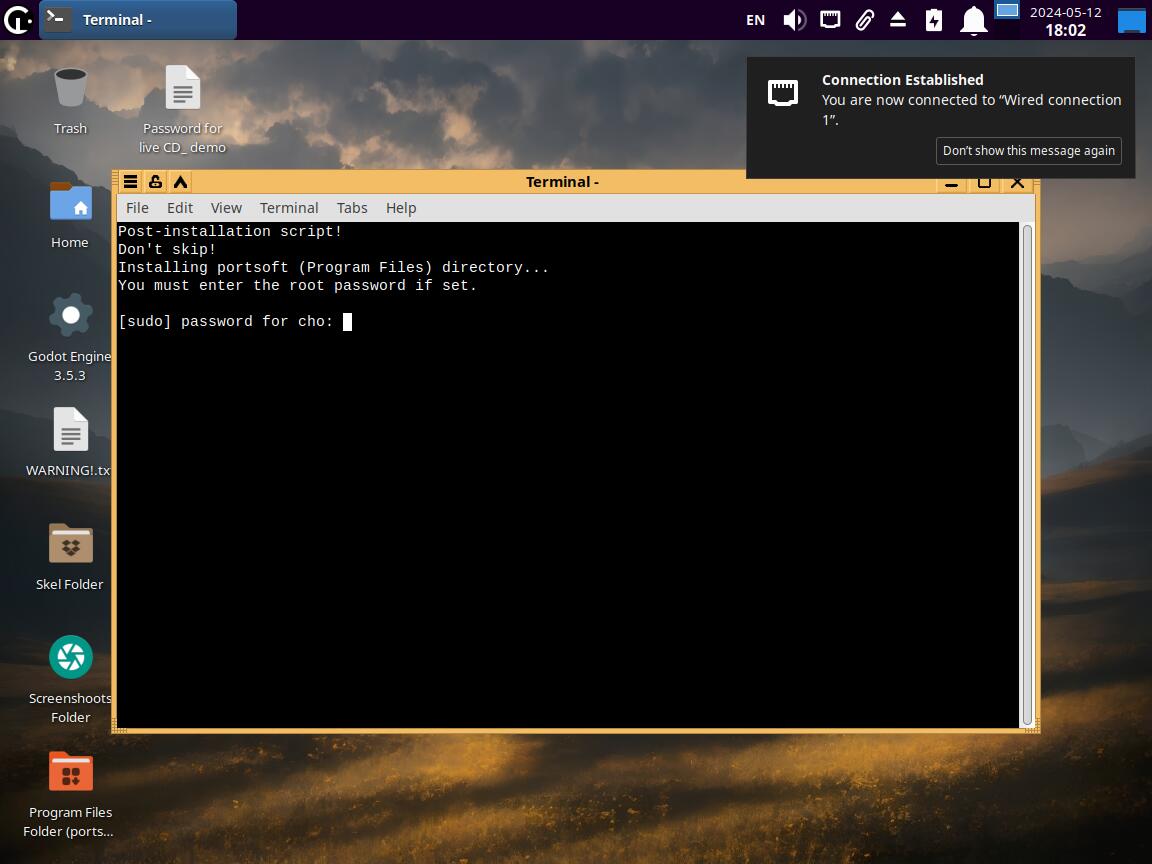Click "Don't show this message again" button

1028,151
